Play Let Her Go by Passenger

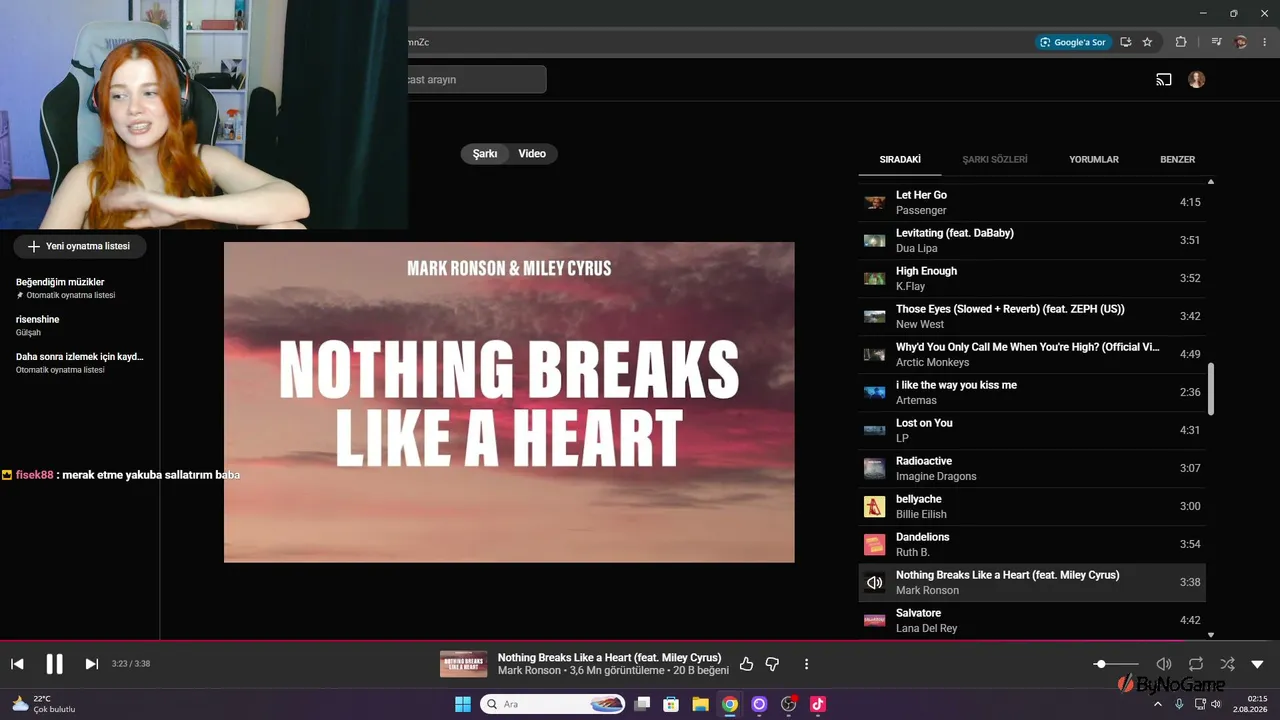tap(1032, 203)
